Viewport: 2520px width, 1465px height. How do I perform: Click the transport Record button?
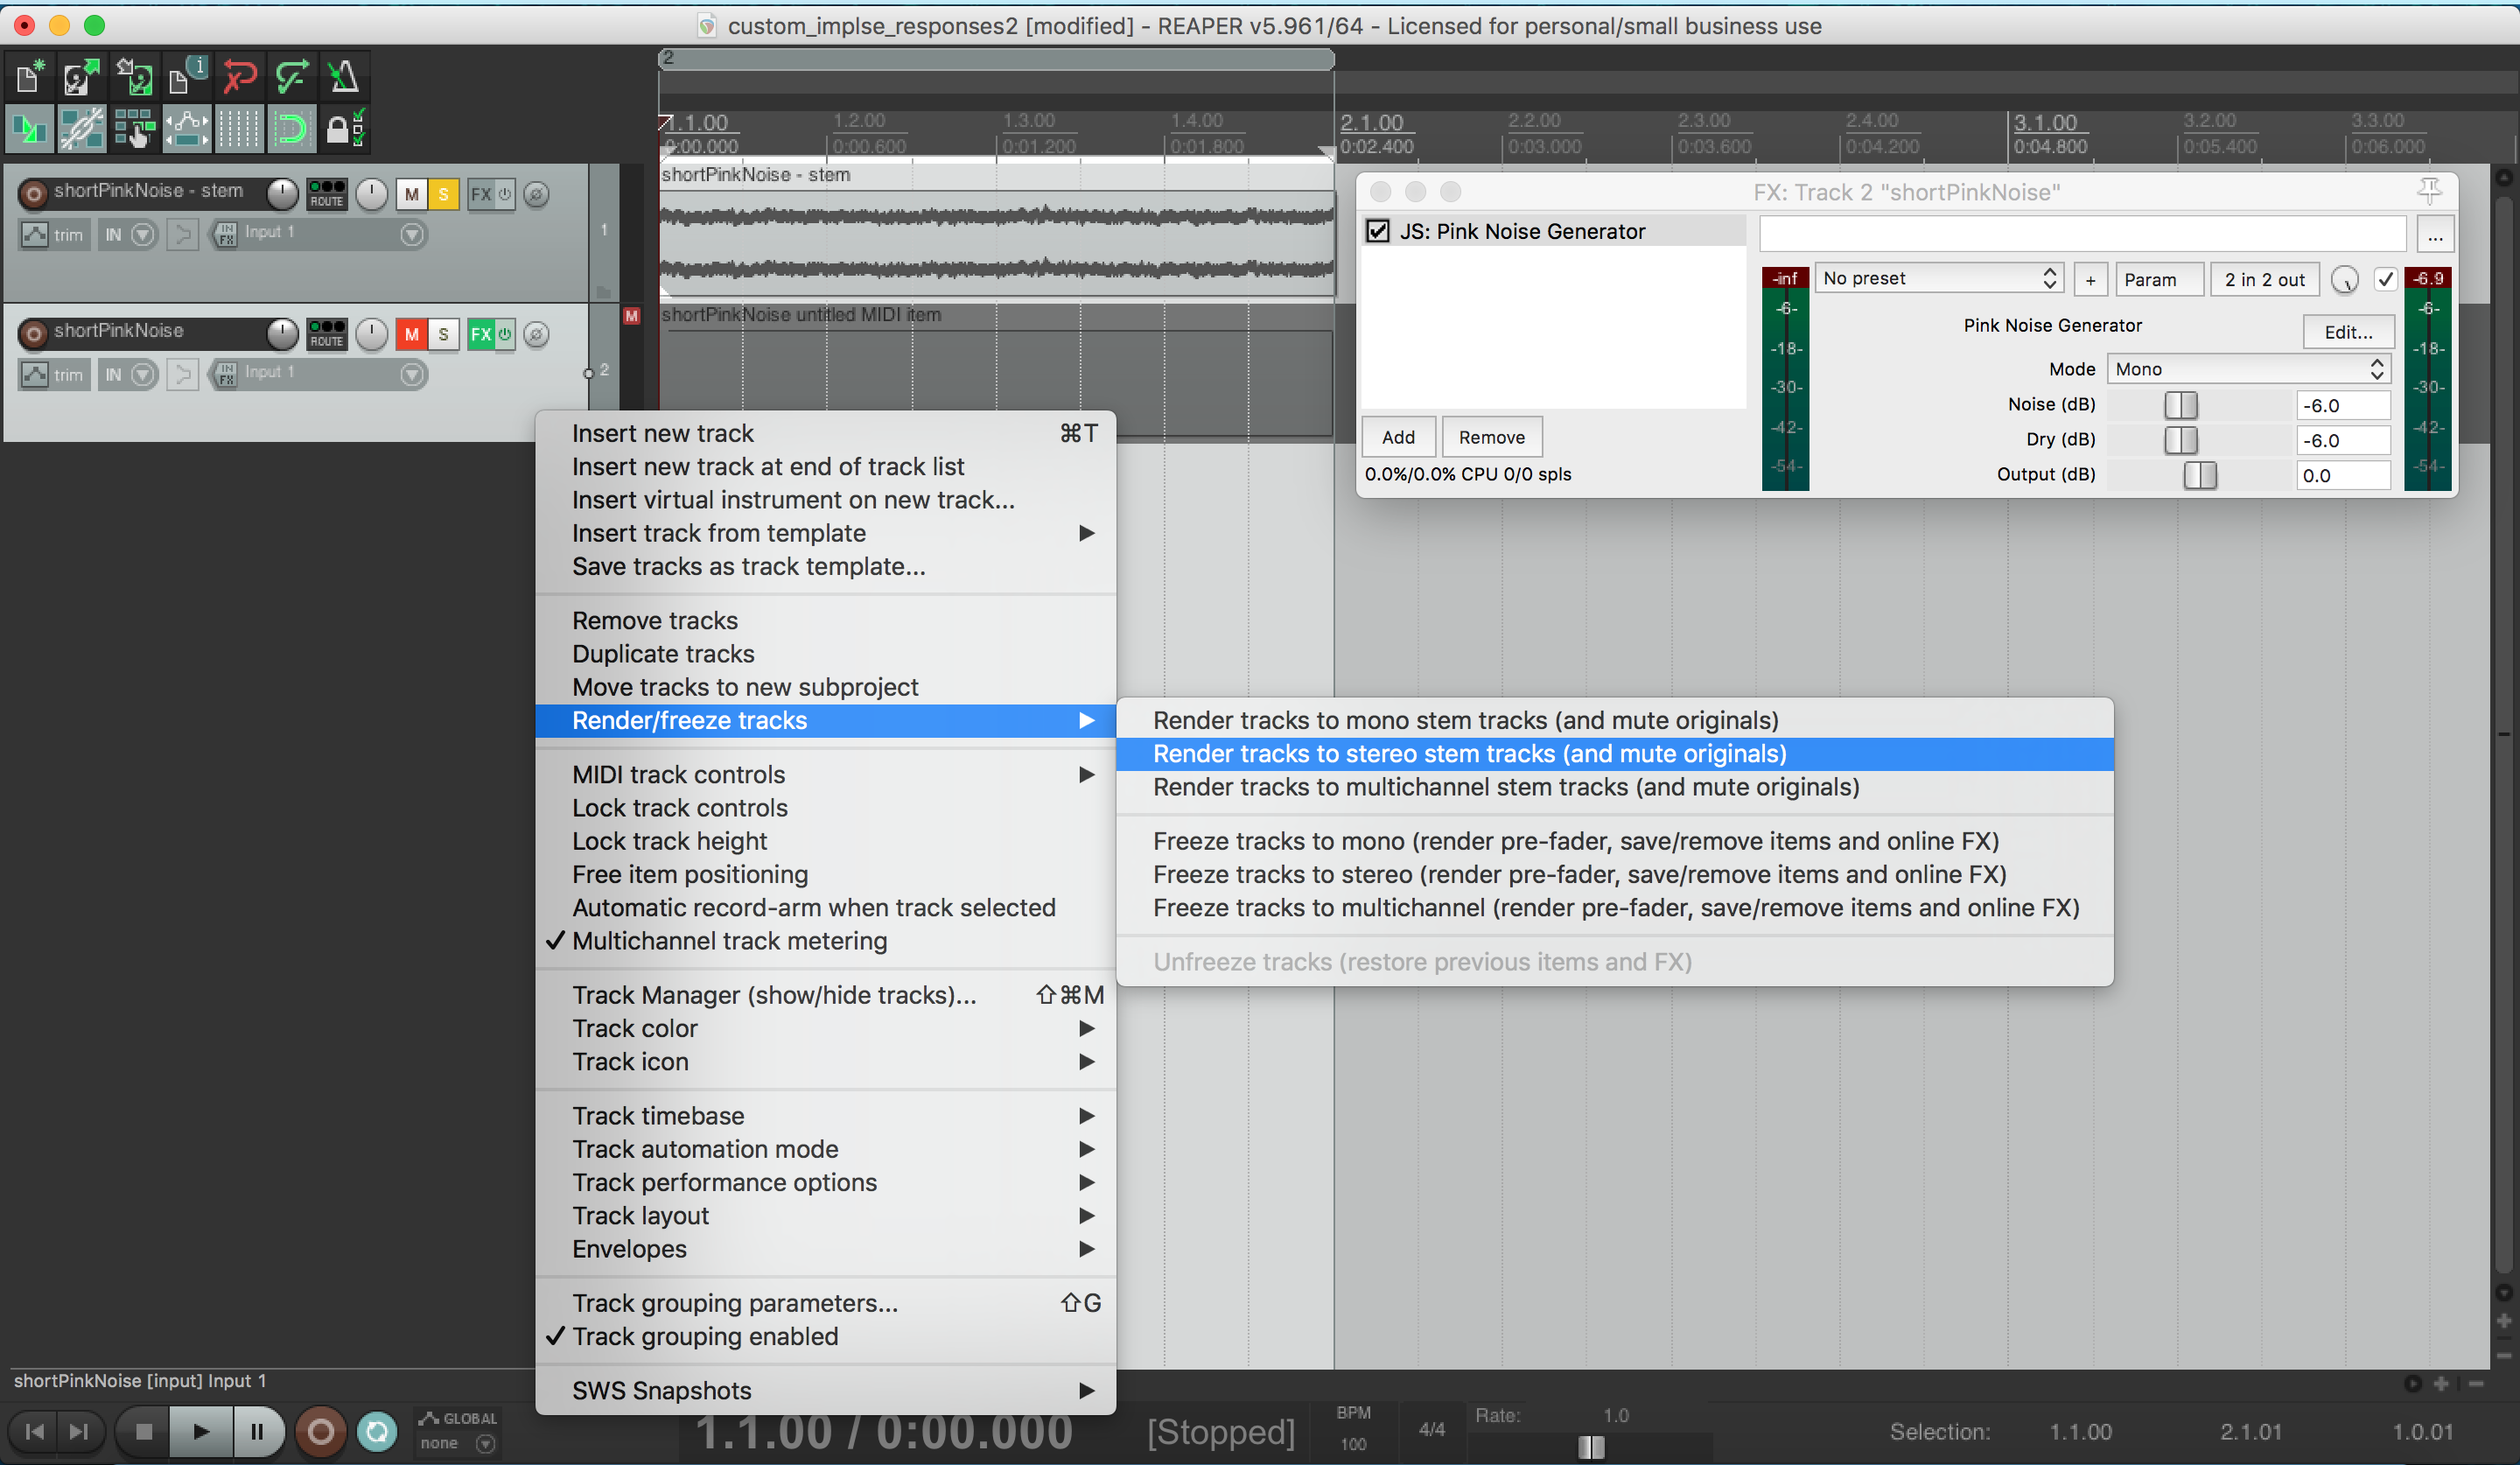pyautogui.click(x=321, y=1432)
